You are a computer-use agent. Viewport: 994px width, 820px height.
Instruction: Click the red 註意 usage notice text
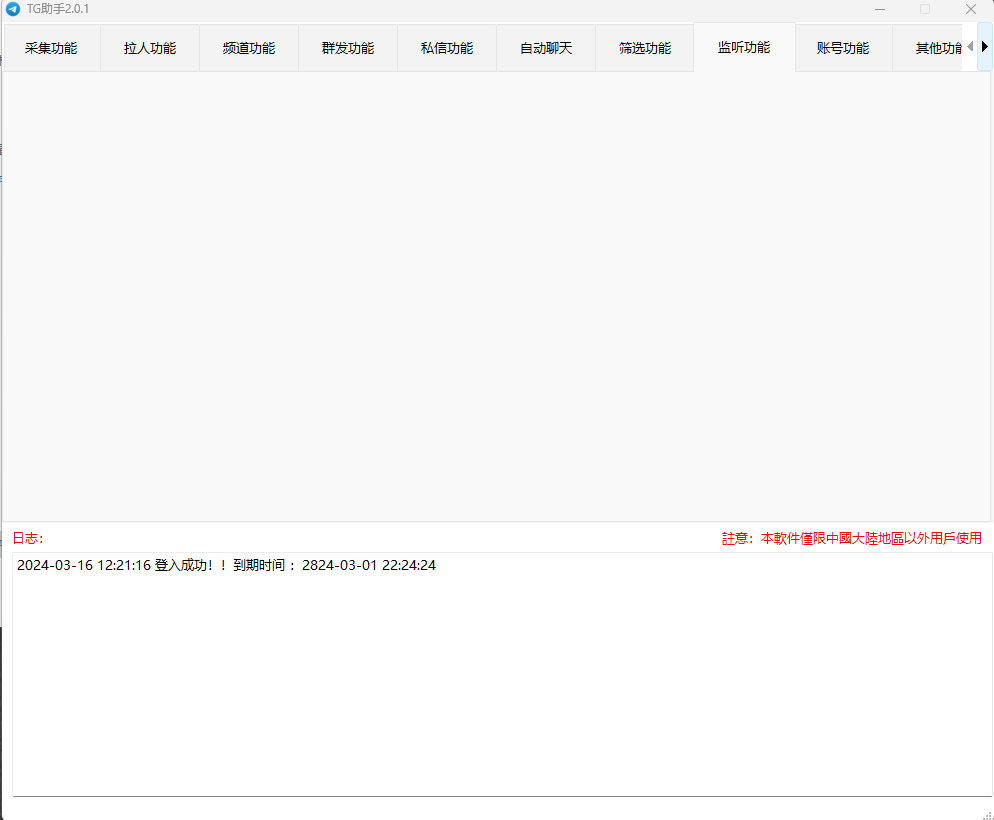click(851, 538)
